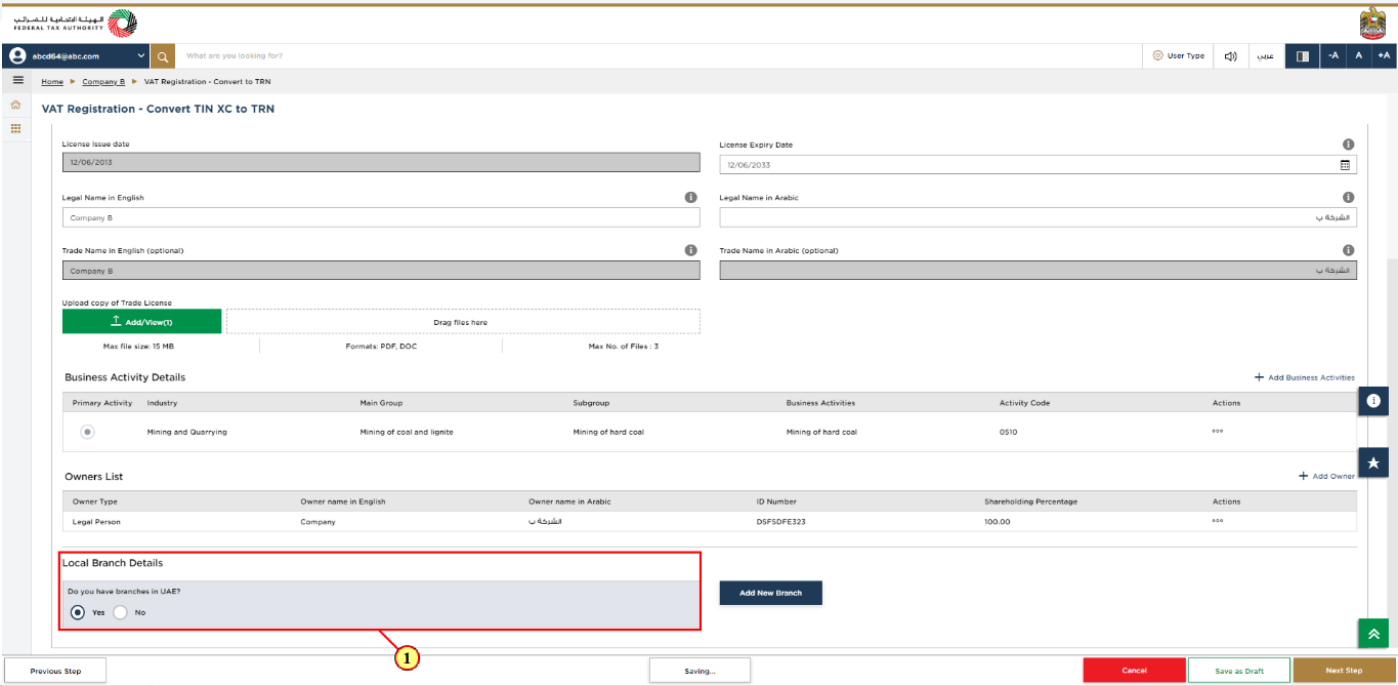Click the UAE emblem icon
The height and width of the screenshot is (686, 1398).
(1374, 22)
